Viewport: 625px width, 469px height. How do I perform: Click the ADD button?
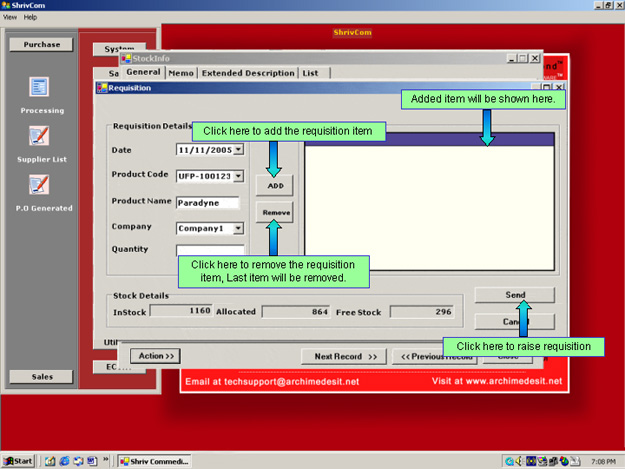[275, 186]
